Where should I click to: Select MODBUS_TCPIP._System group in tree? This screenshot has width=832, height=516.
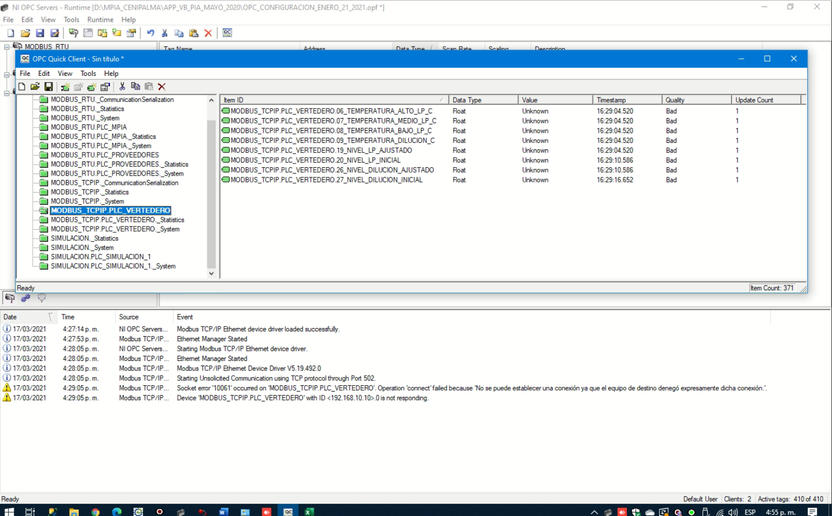click(x=87, y=201)
